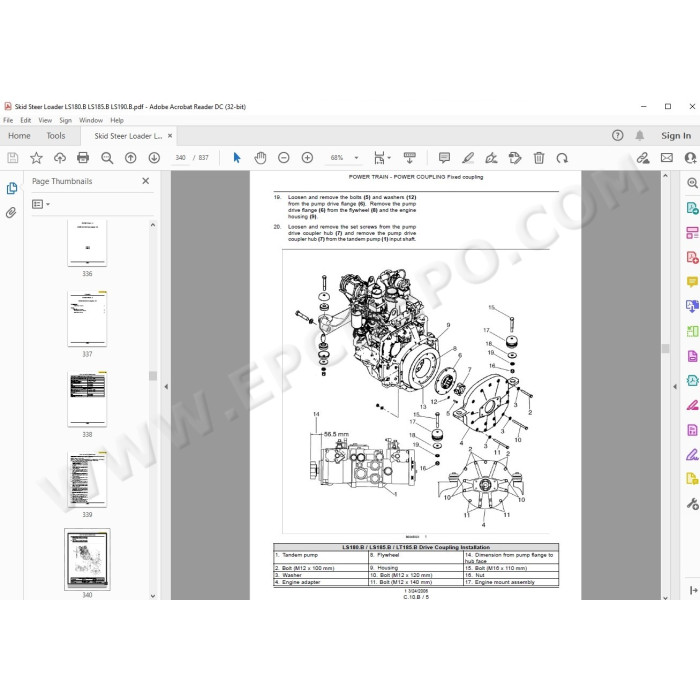Zoom in with the plus circle icon

click(x=307, y=158)
